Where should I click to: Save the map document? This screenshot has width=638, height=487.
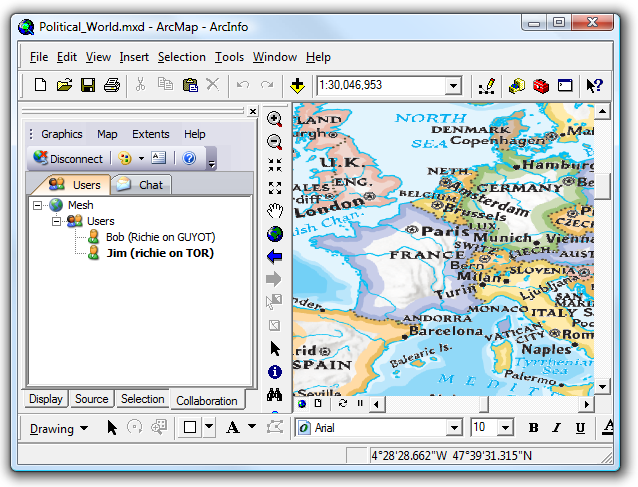click(88, 86)
